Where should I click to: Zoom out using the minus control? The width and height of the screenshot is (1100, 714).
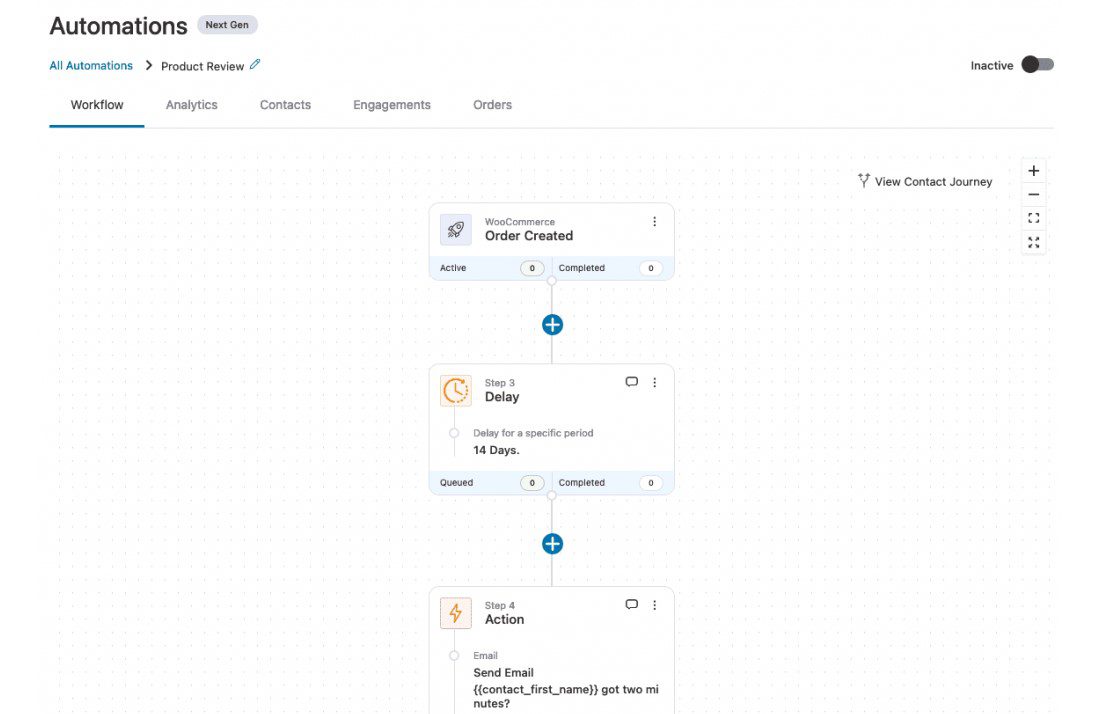(x=1033, y=193)
